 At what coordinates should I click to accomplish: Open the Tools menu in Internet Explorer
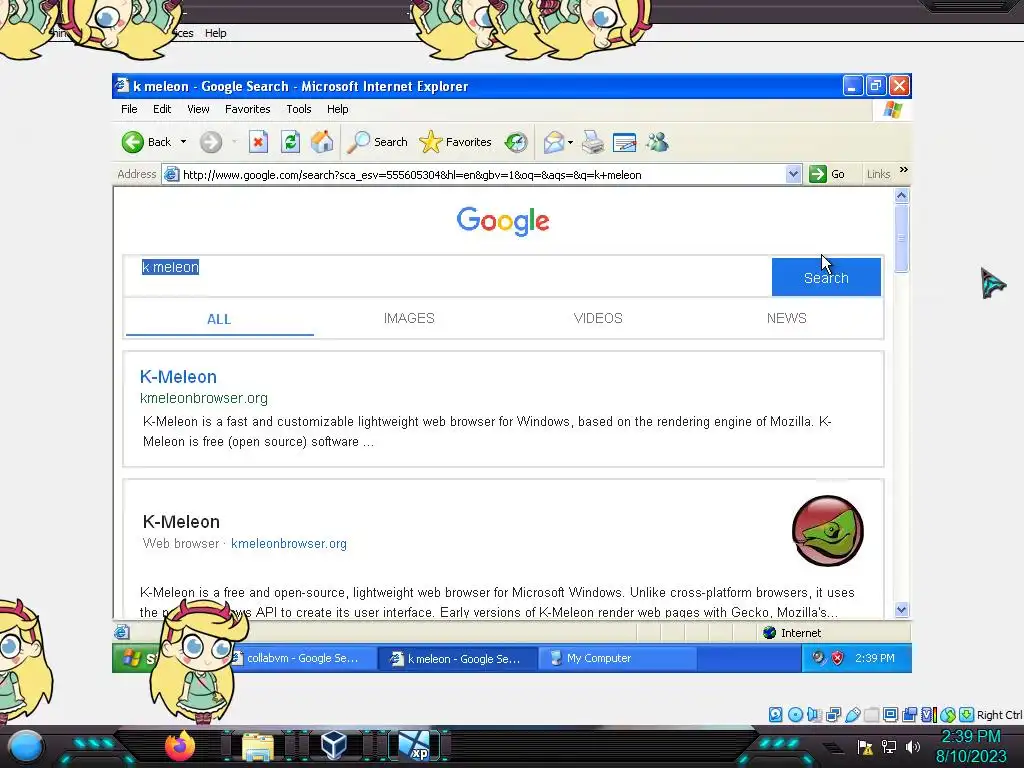click(298, 109)
